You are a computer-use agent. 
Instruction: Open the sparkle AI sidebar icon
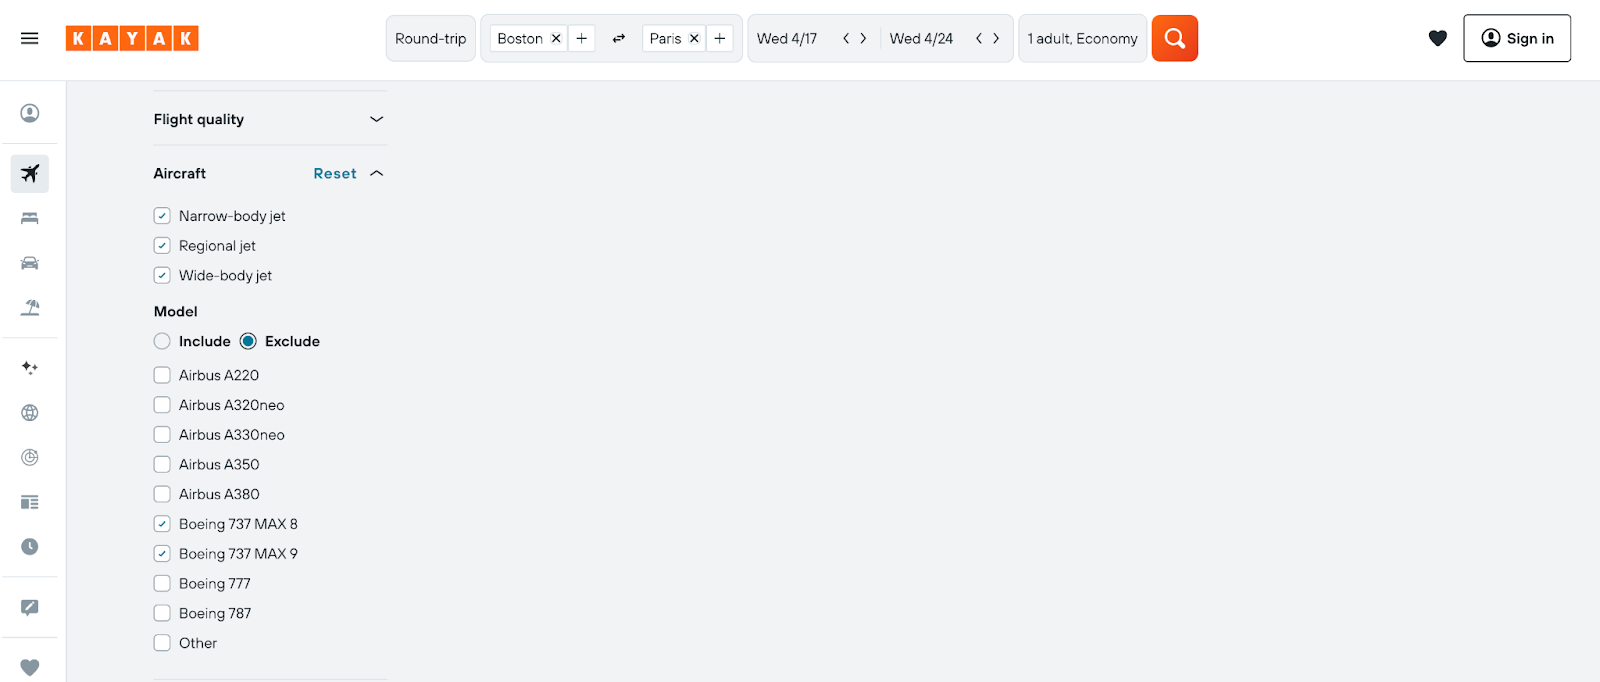[x=30, y=367]
